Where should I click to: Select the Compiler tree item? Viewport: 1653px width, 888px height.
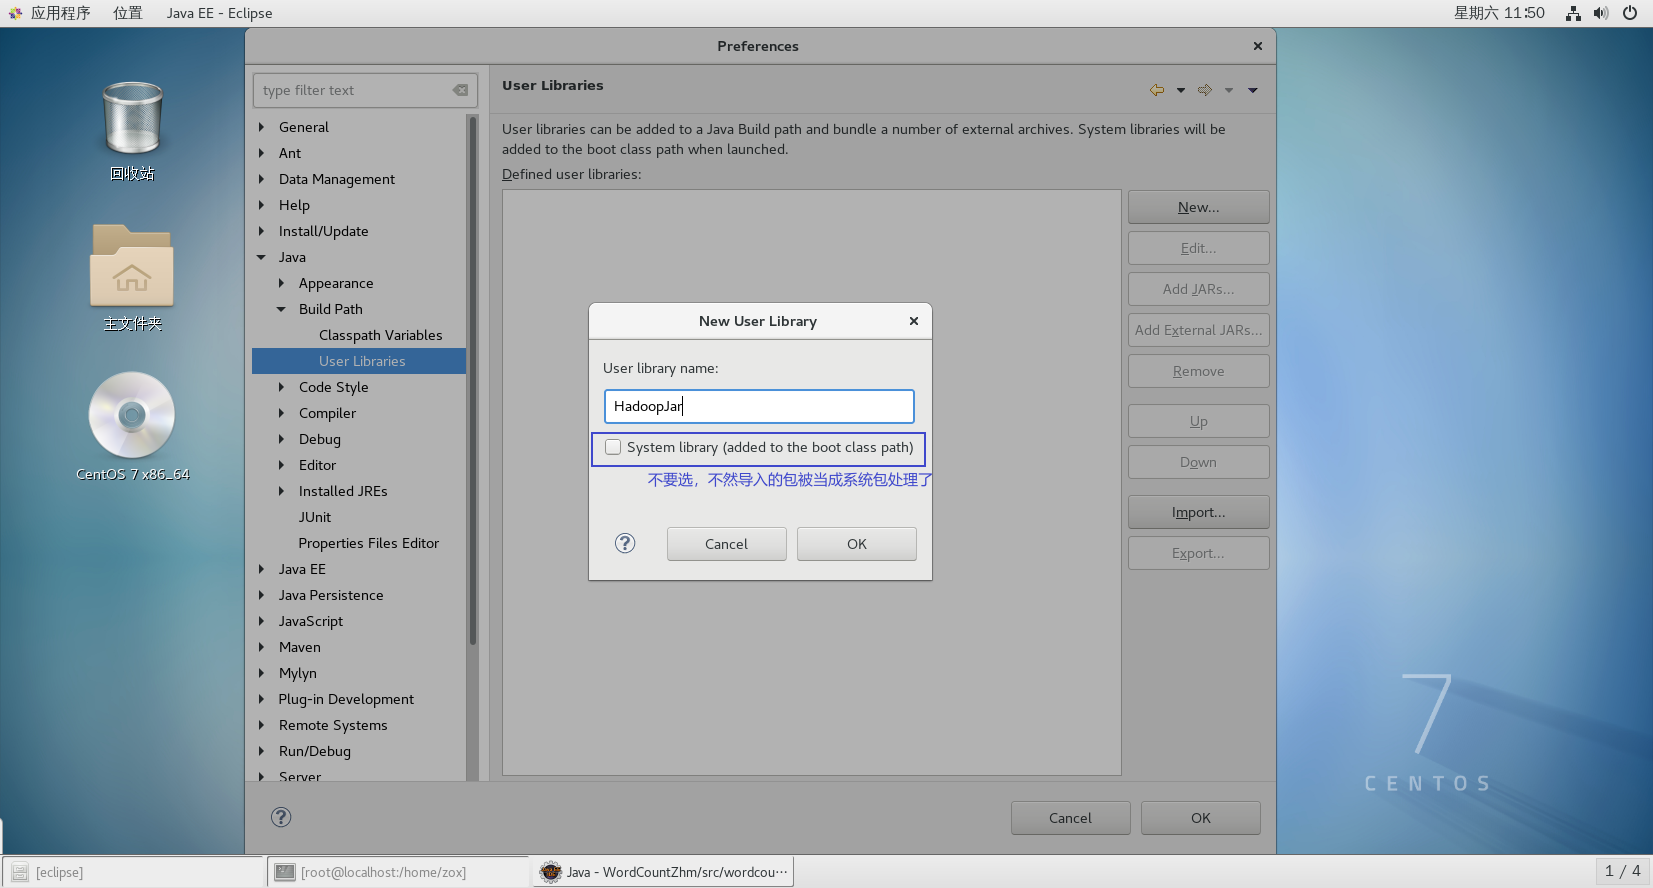[327, 413]
